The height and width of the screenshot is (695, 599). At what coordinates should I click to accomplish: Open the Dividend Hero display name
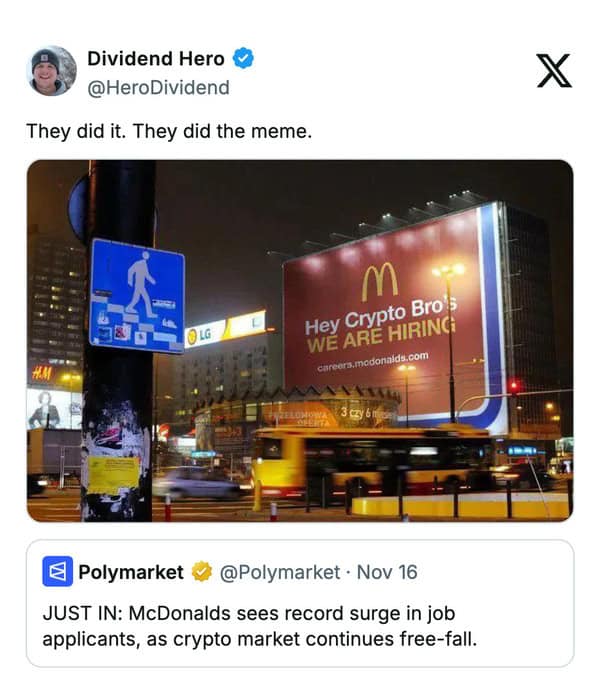[156, 59]
